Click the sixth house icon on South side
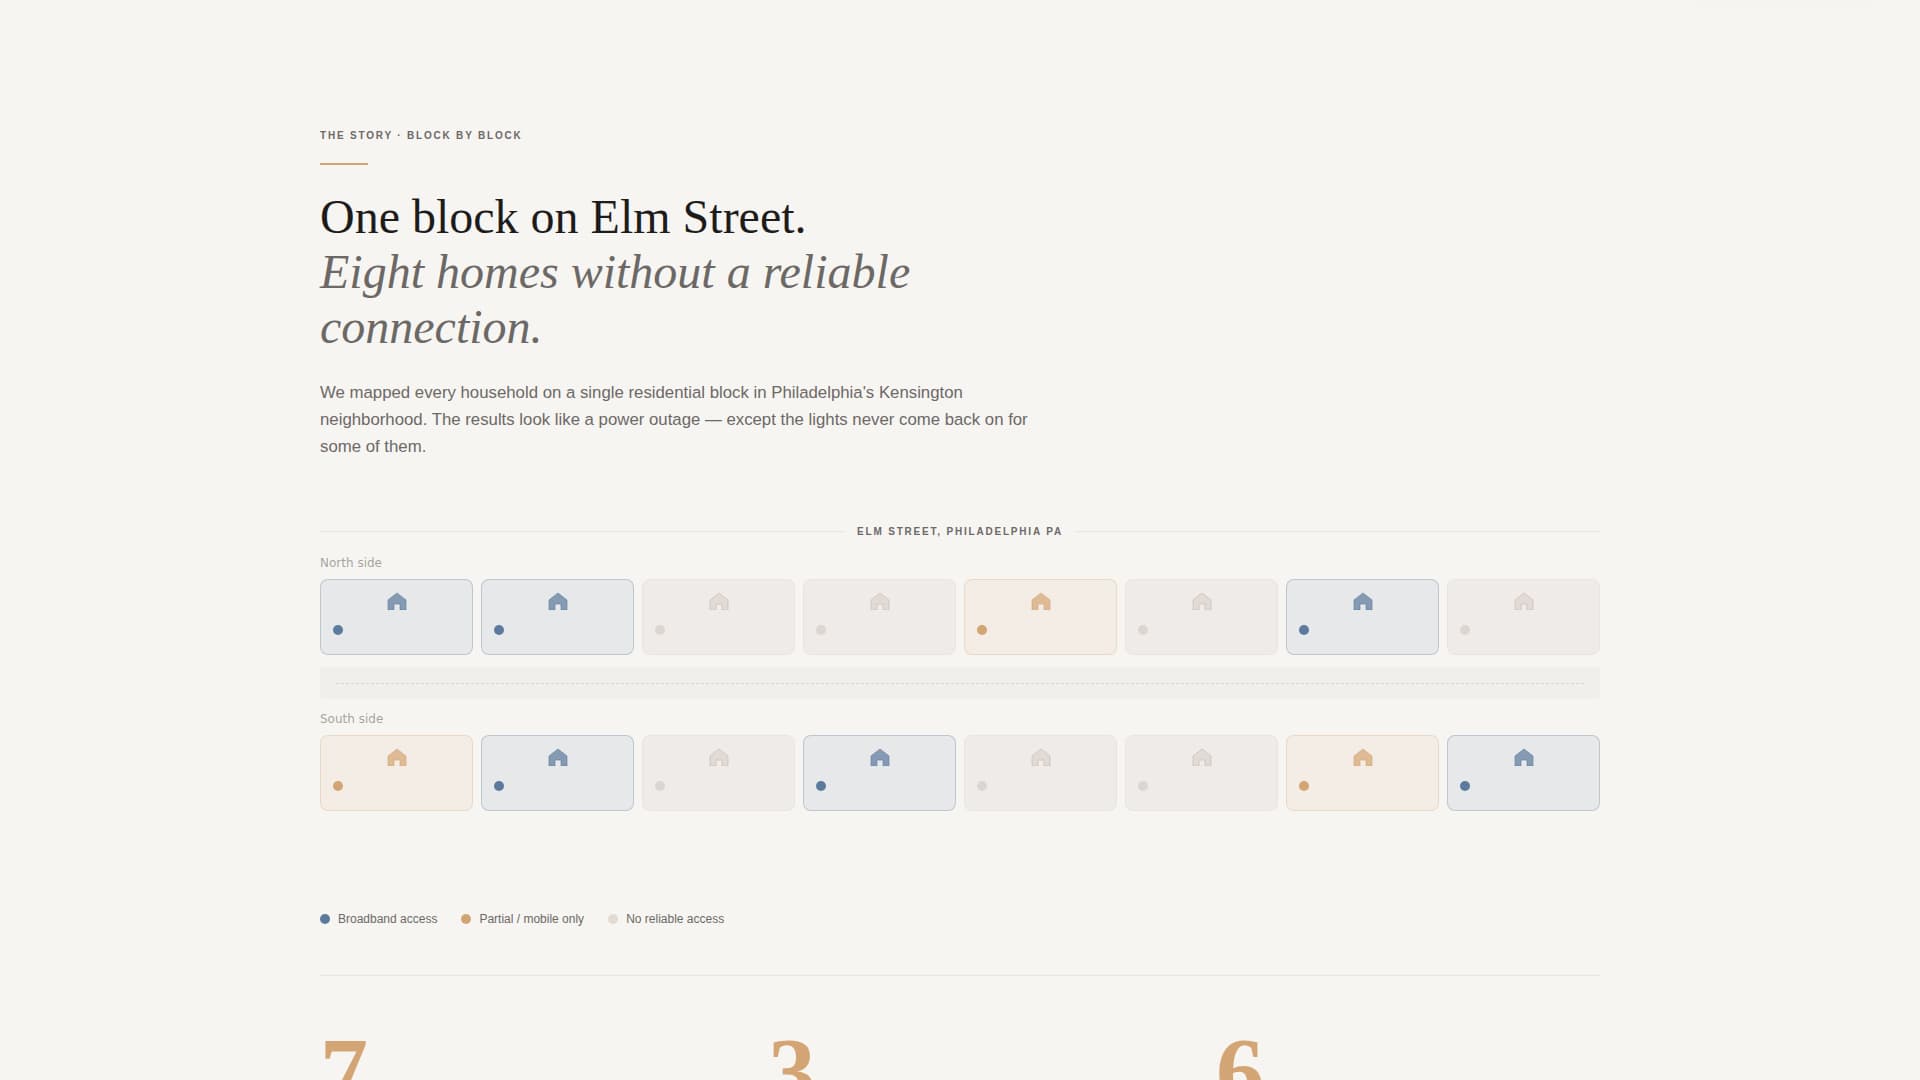Viewport: 1920px width, 1080px height. coord(1202,758)
